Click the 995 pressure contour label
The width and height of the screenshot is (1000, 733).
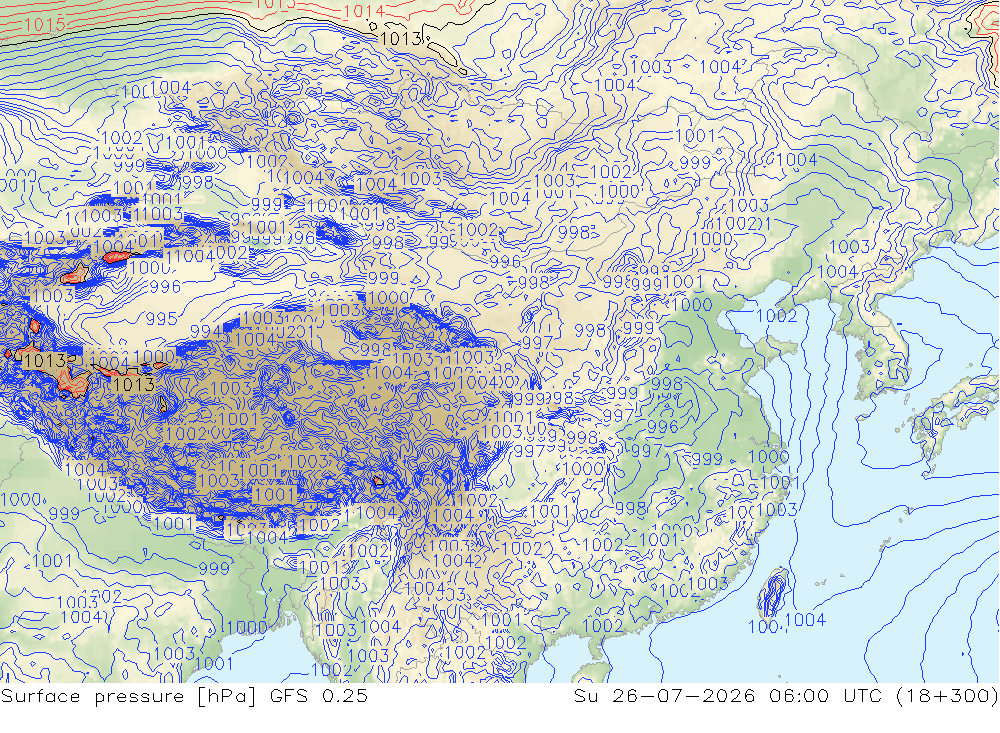161,318
